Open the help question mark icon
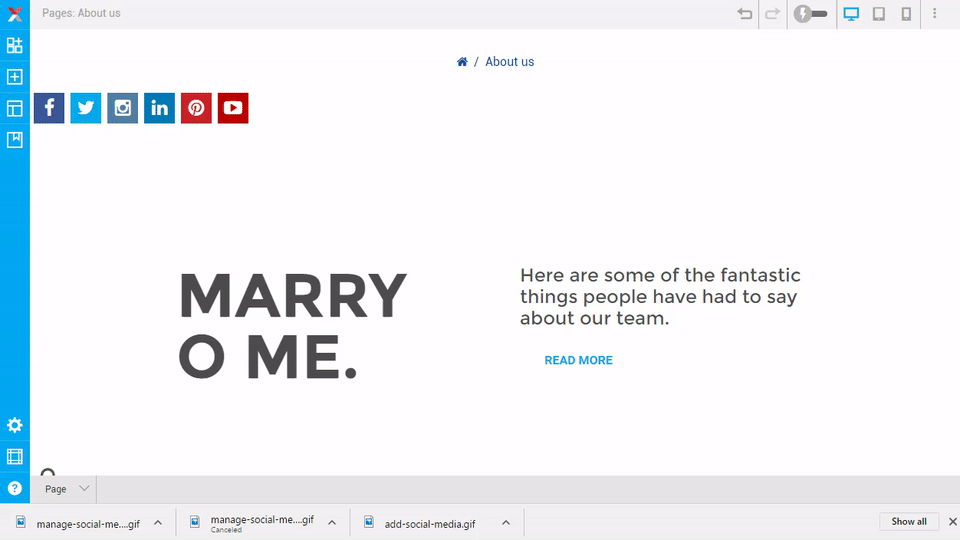960x540 pixels. tap(15, 488)
